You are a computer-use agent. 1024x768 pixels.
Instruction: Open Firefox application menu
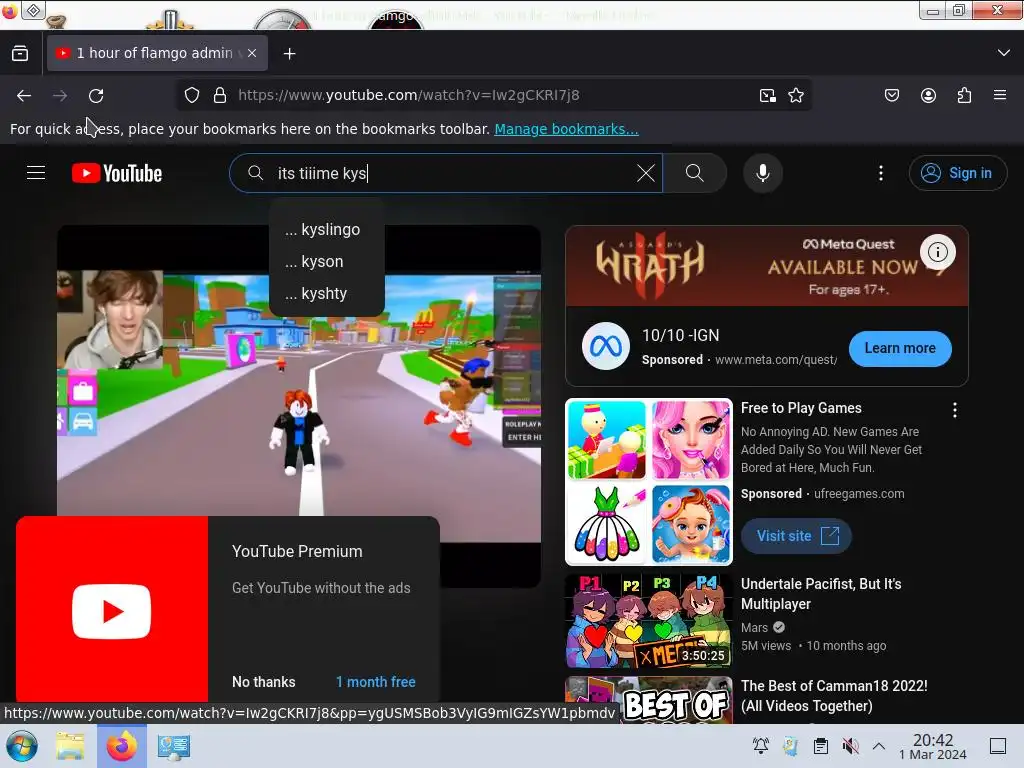tap(1000, 95)
